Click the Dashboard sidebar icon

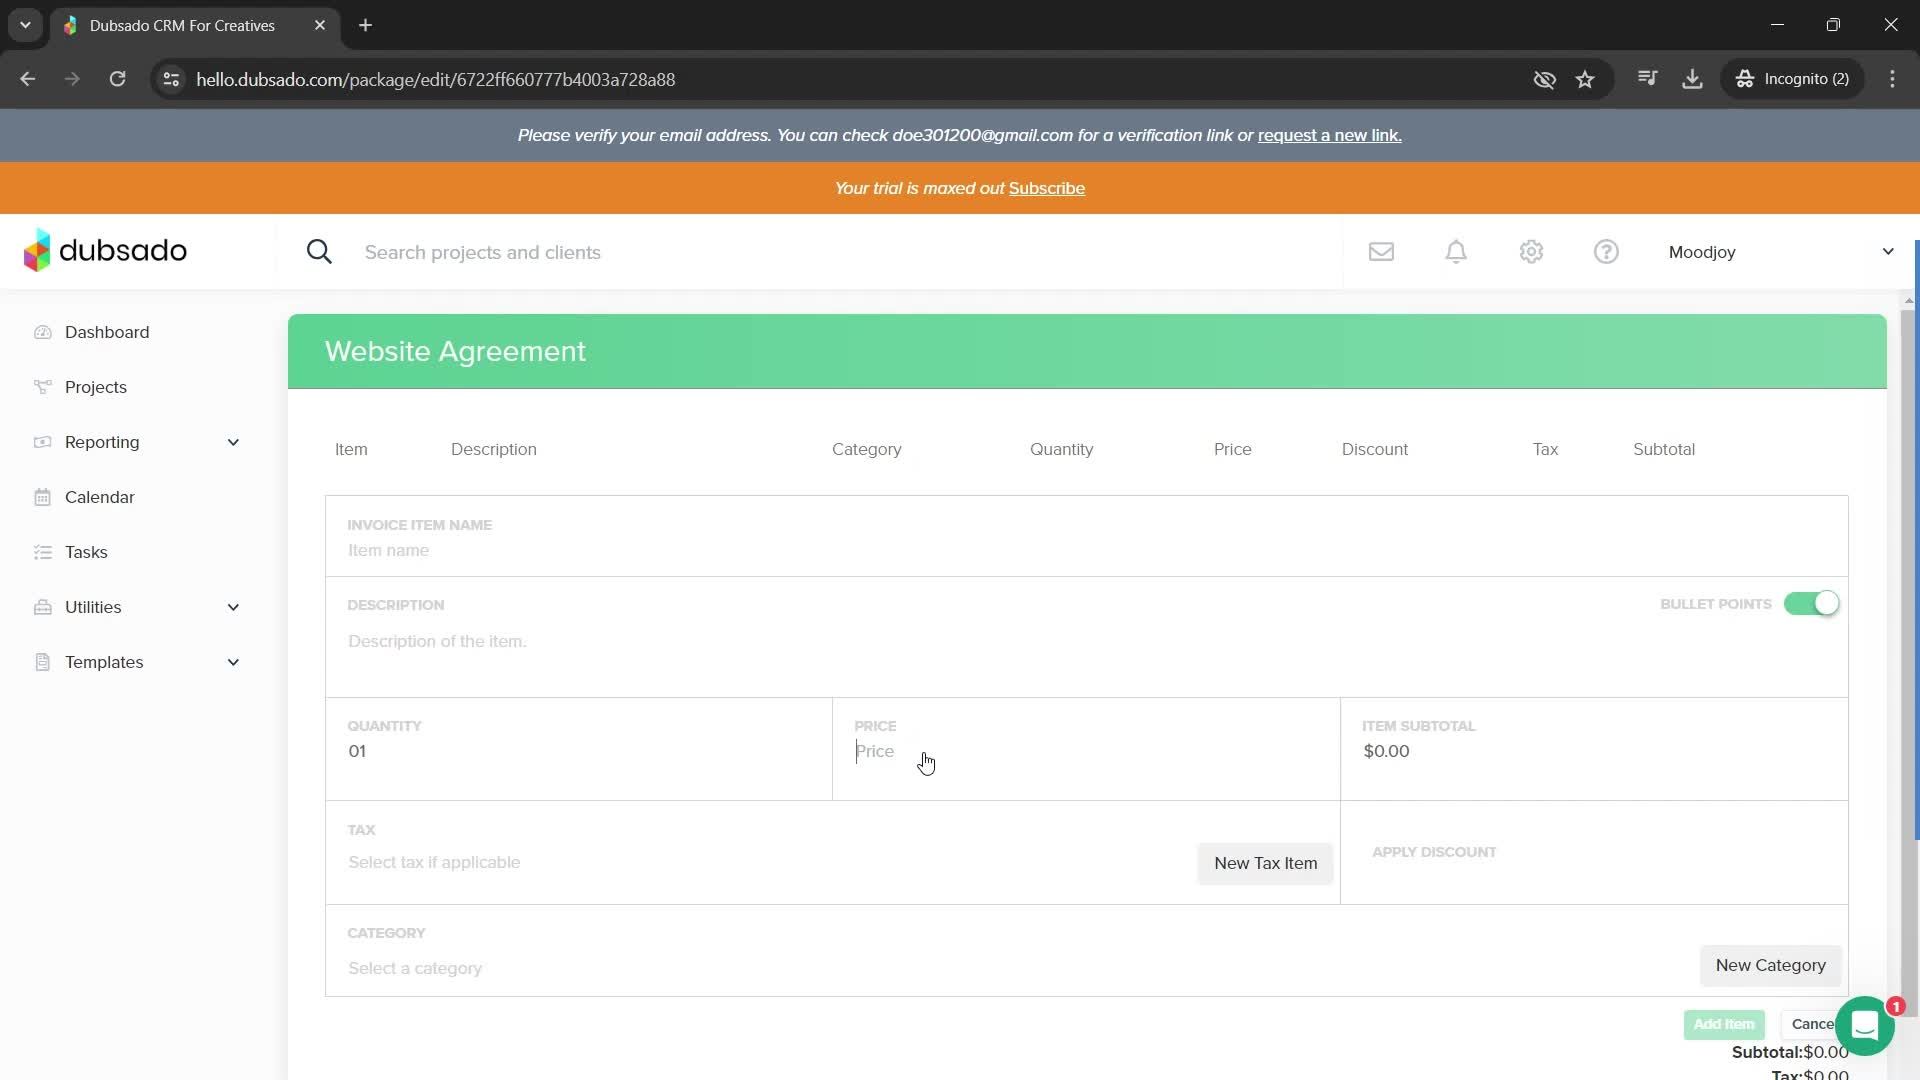pos(42,332)
